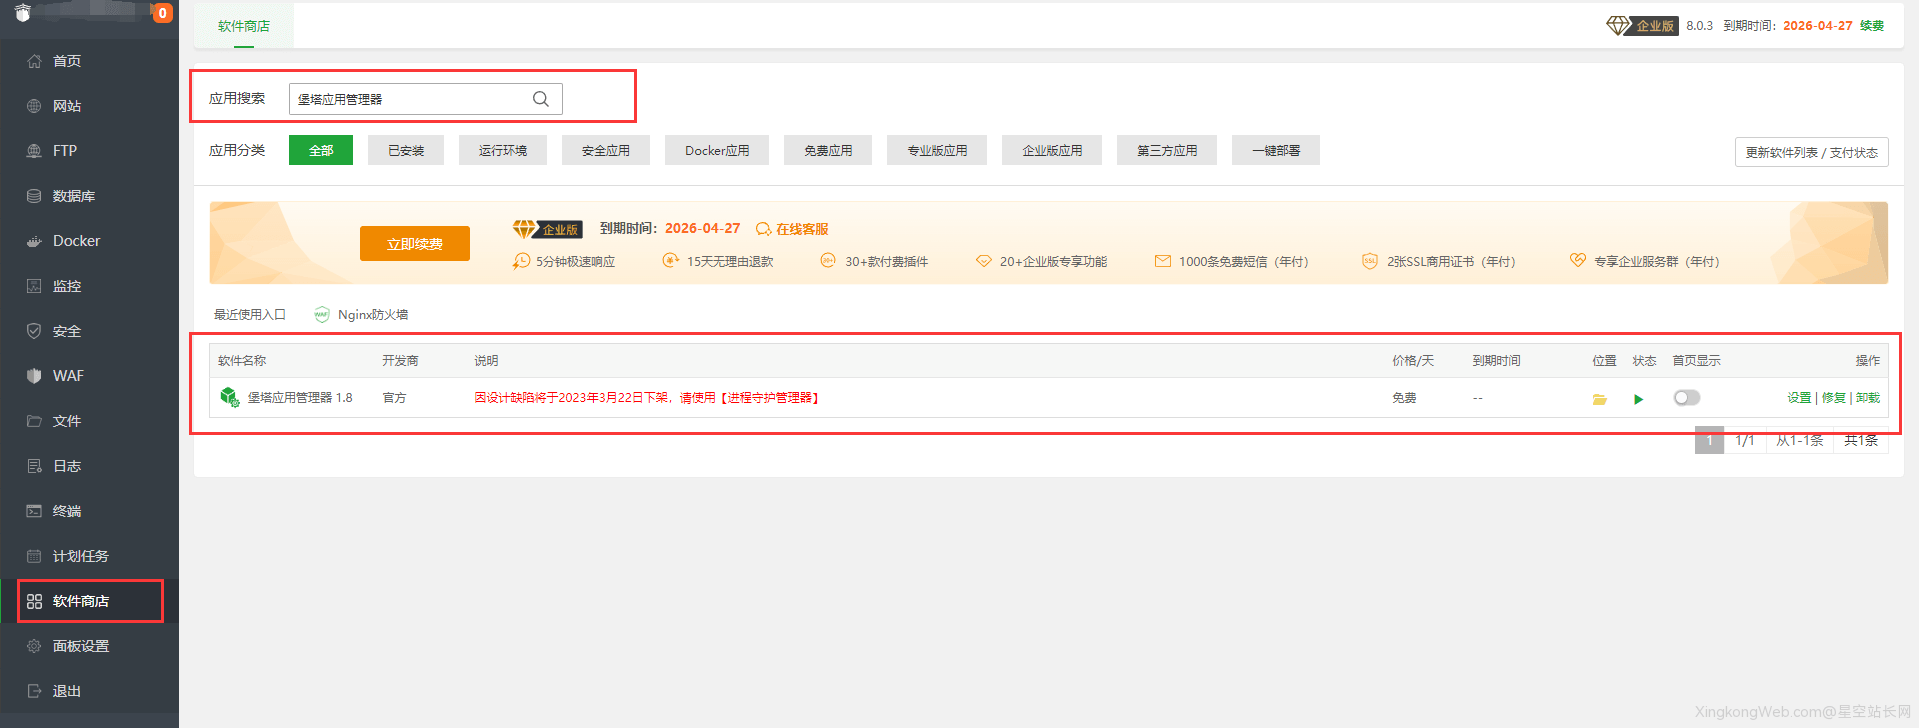This screenshot has width=1919, height=728.
Task: Click the 退出 logout icon
Action: pyautogui.click(x=34, y=691)
